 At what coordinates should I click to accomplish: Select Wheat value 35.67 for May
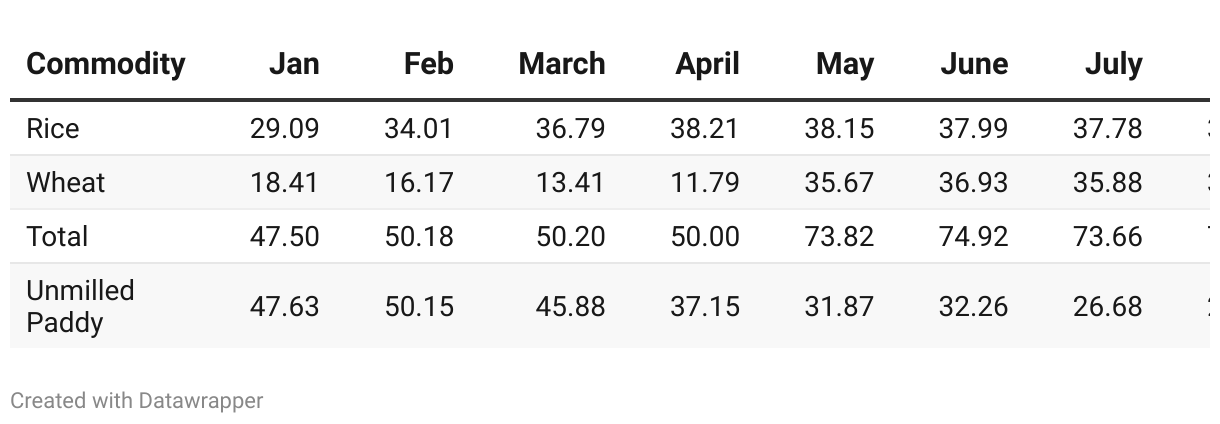[839, 183]
